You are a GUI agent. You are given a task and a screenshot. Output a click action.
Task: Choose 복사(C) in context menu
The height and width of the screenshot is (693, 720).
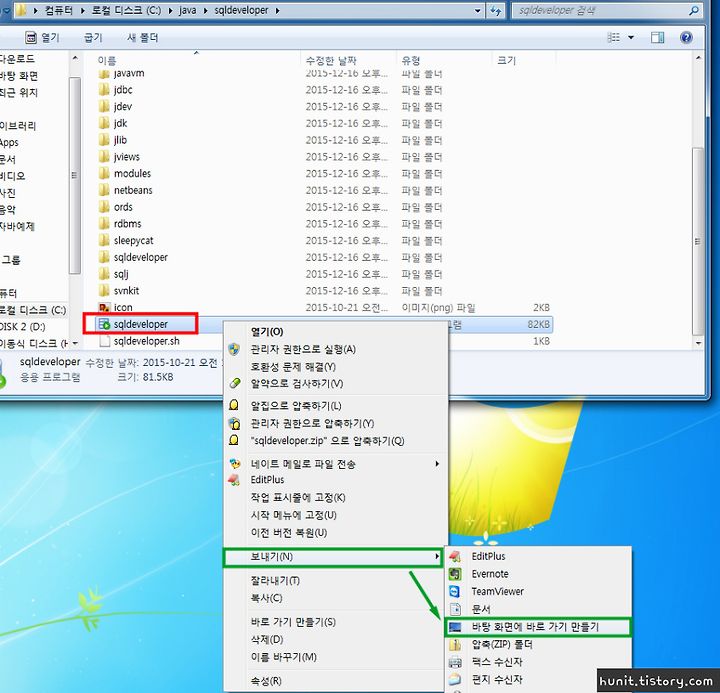pyautogui.click(x=266, y=598)
